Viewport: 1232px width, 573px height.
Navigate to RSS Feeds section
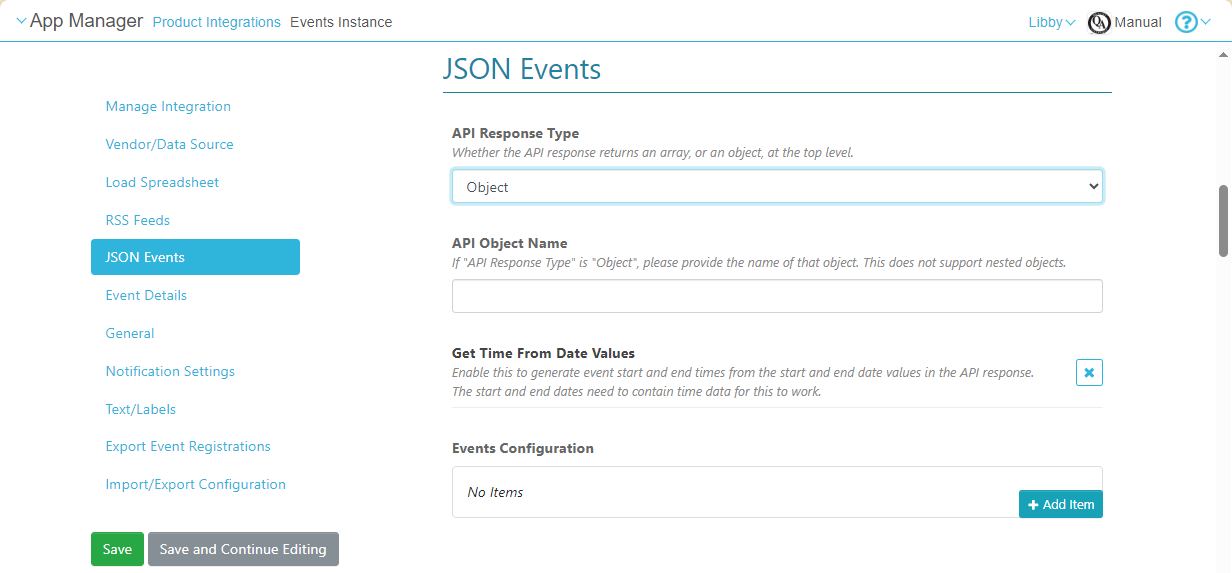[138, 220]
